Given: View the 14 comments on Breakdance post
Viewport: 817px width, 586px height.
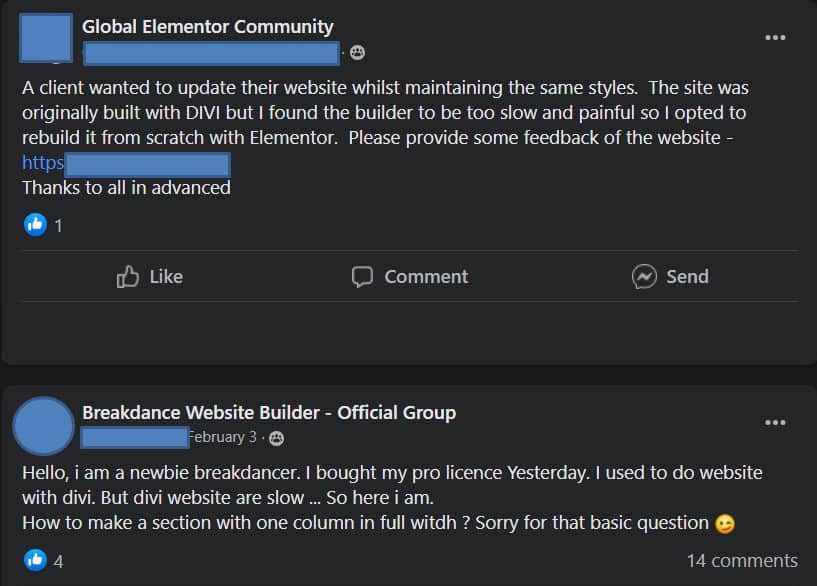Looking at the screenshot, I should [x=742, y=561].
